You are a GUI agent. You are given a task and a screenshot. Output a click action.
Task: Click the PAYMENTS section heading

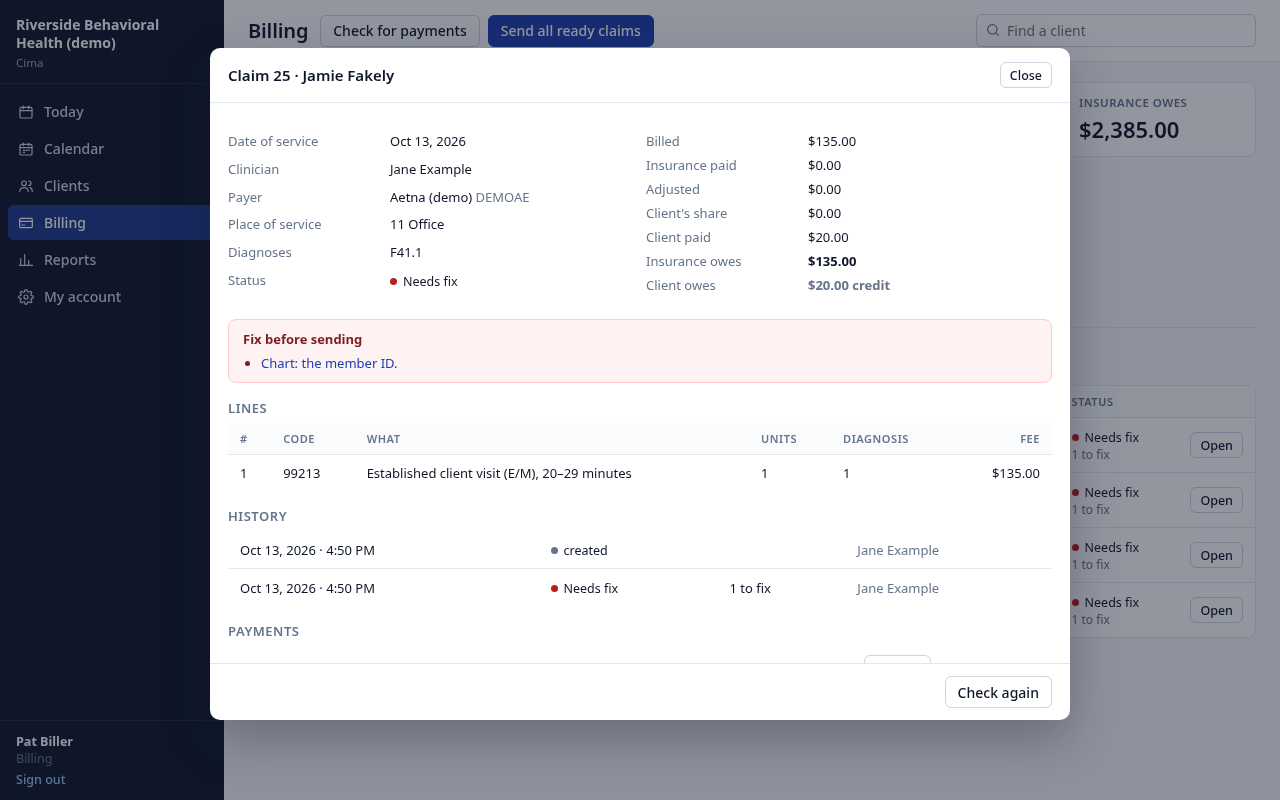coord(264,632)
